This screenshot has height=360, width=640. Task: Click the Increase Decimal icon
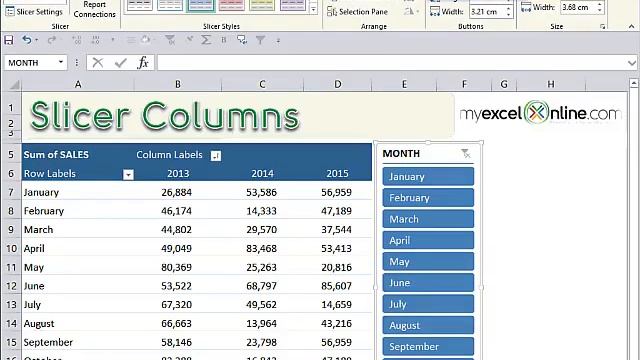tap(76, 40)
